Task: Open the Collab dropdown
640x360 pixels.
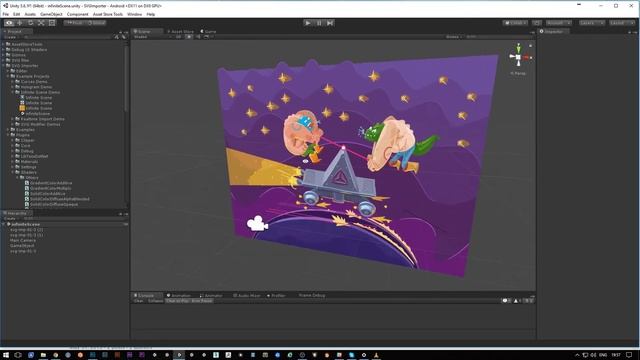Action: coord(515,23)
